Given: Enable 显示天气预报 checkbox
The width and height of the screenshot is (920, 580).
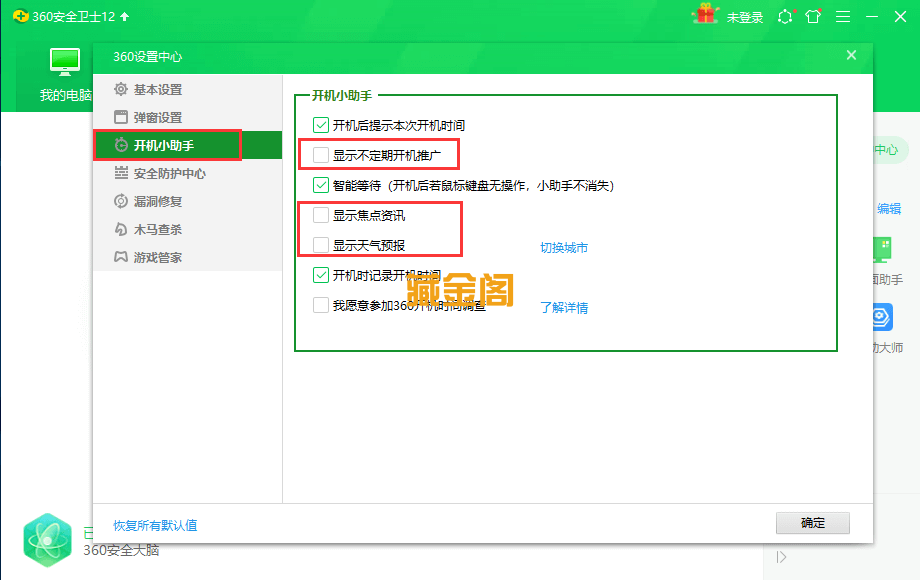Looking at the screenshot, I should coord(321,241).
